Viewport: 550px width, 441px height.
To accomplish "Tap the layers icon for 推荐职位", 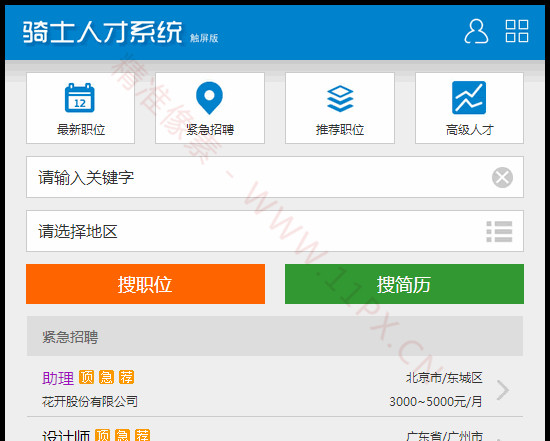I will tap(340, 98).
